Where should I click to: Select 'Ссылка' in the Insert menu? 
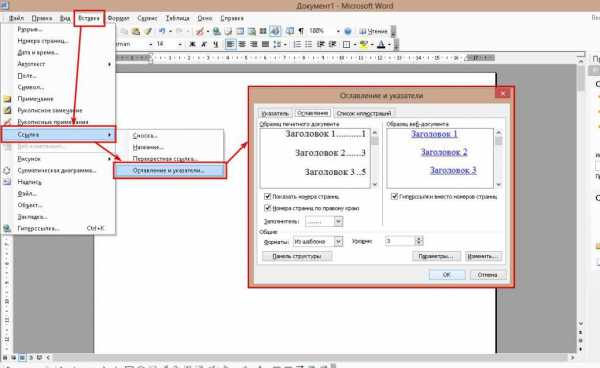tap(59, 134)
